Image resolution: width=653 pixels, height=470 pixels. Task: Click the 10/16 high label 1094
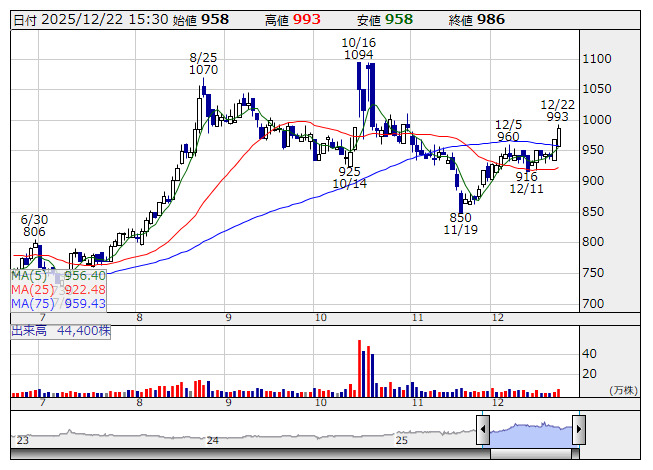pyautogui.click(x=357, y=55)
